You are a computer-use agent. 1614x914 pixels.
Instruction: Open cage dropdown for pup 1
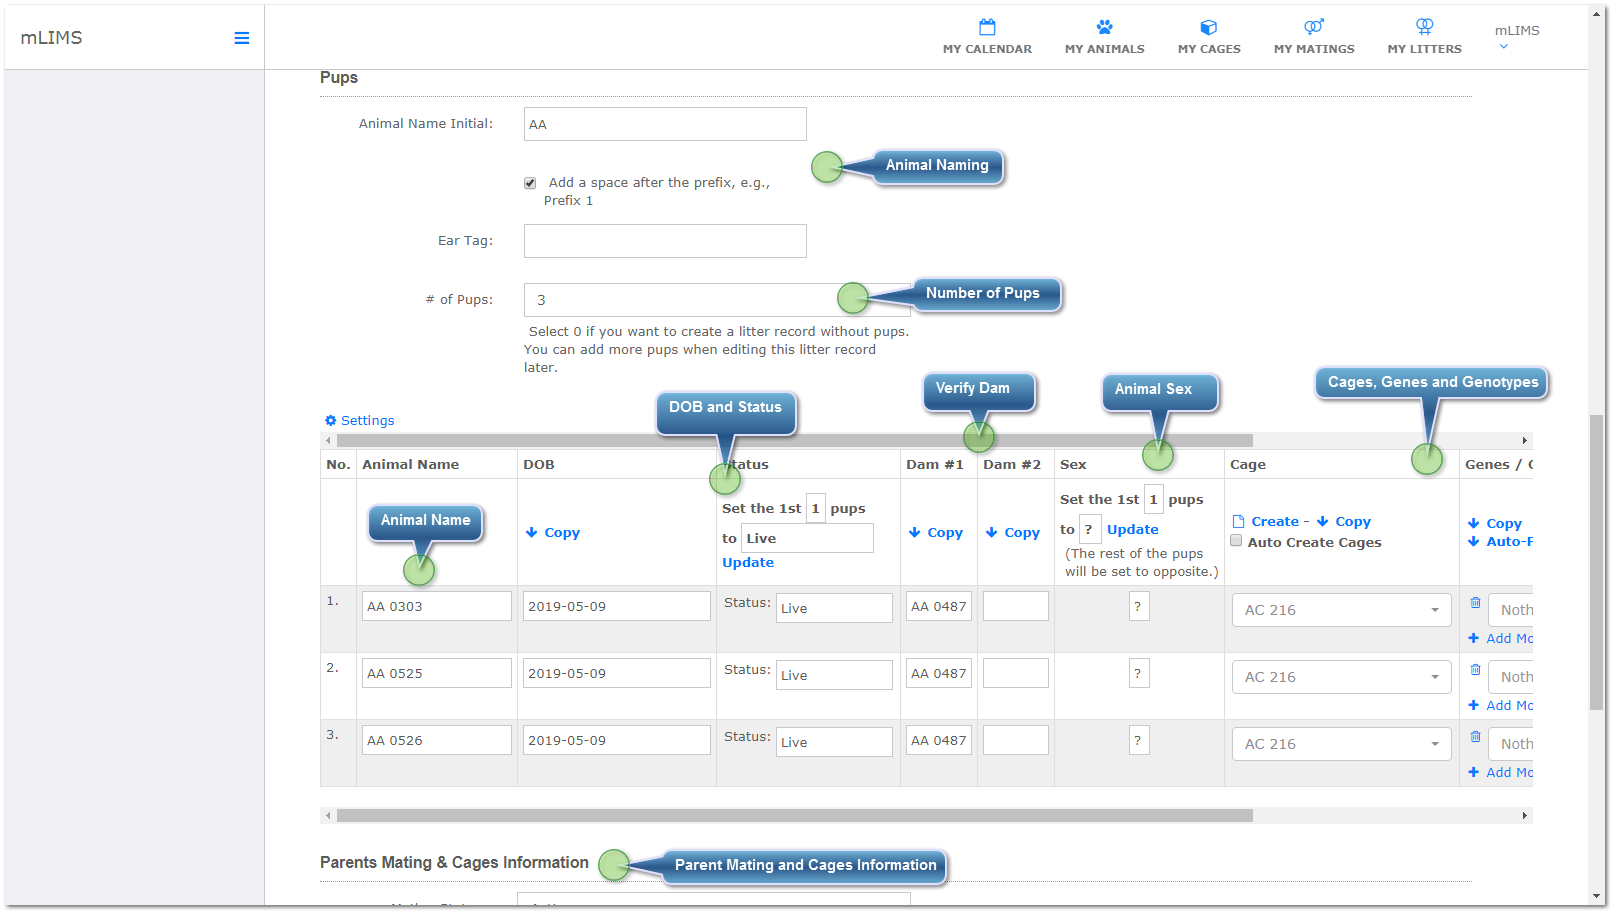click(x=1342, y=610)
